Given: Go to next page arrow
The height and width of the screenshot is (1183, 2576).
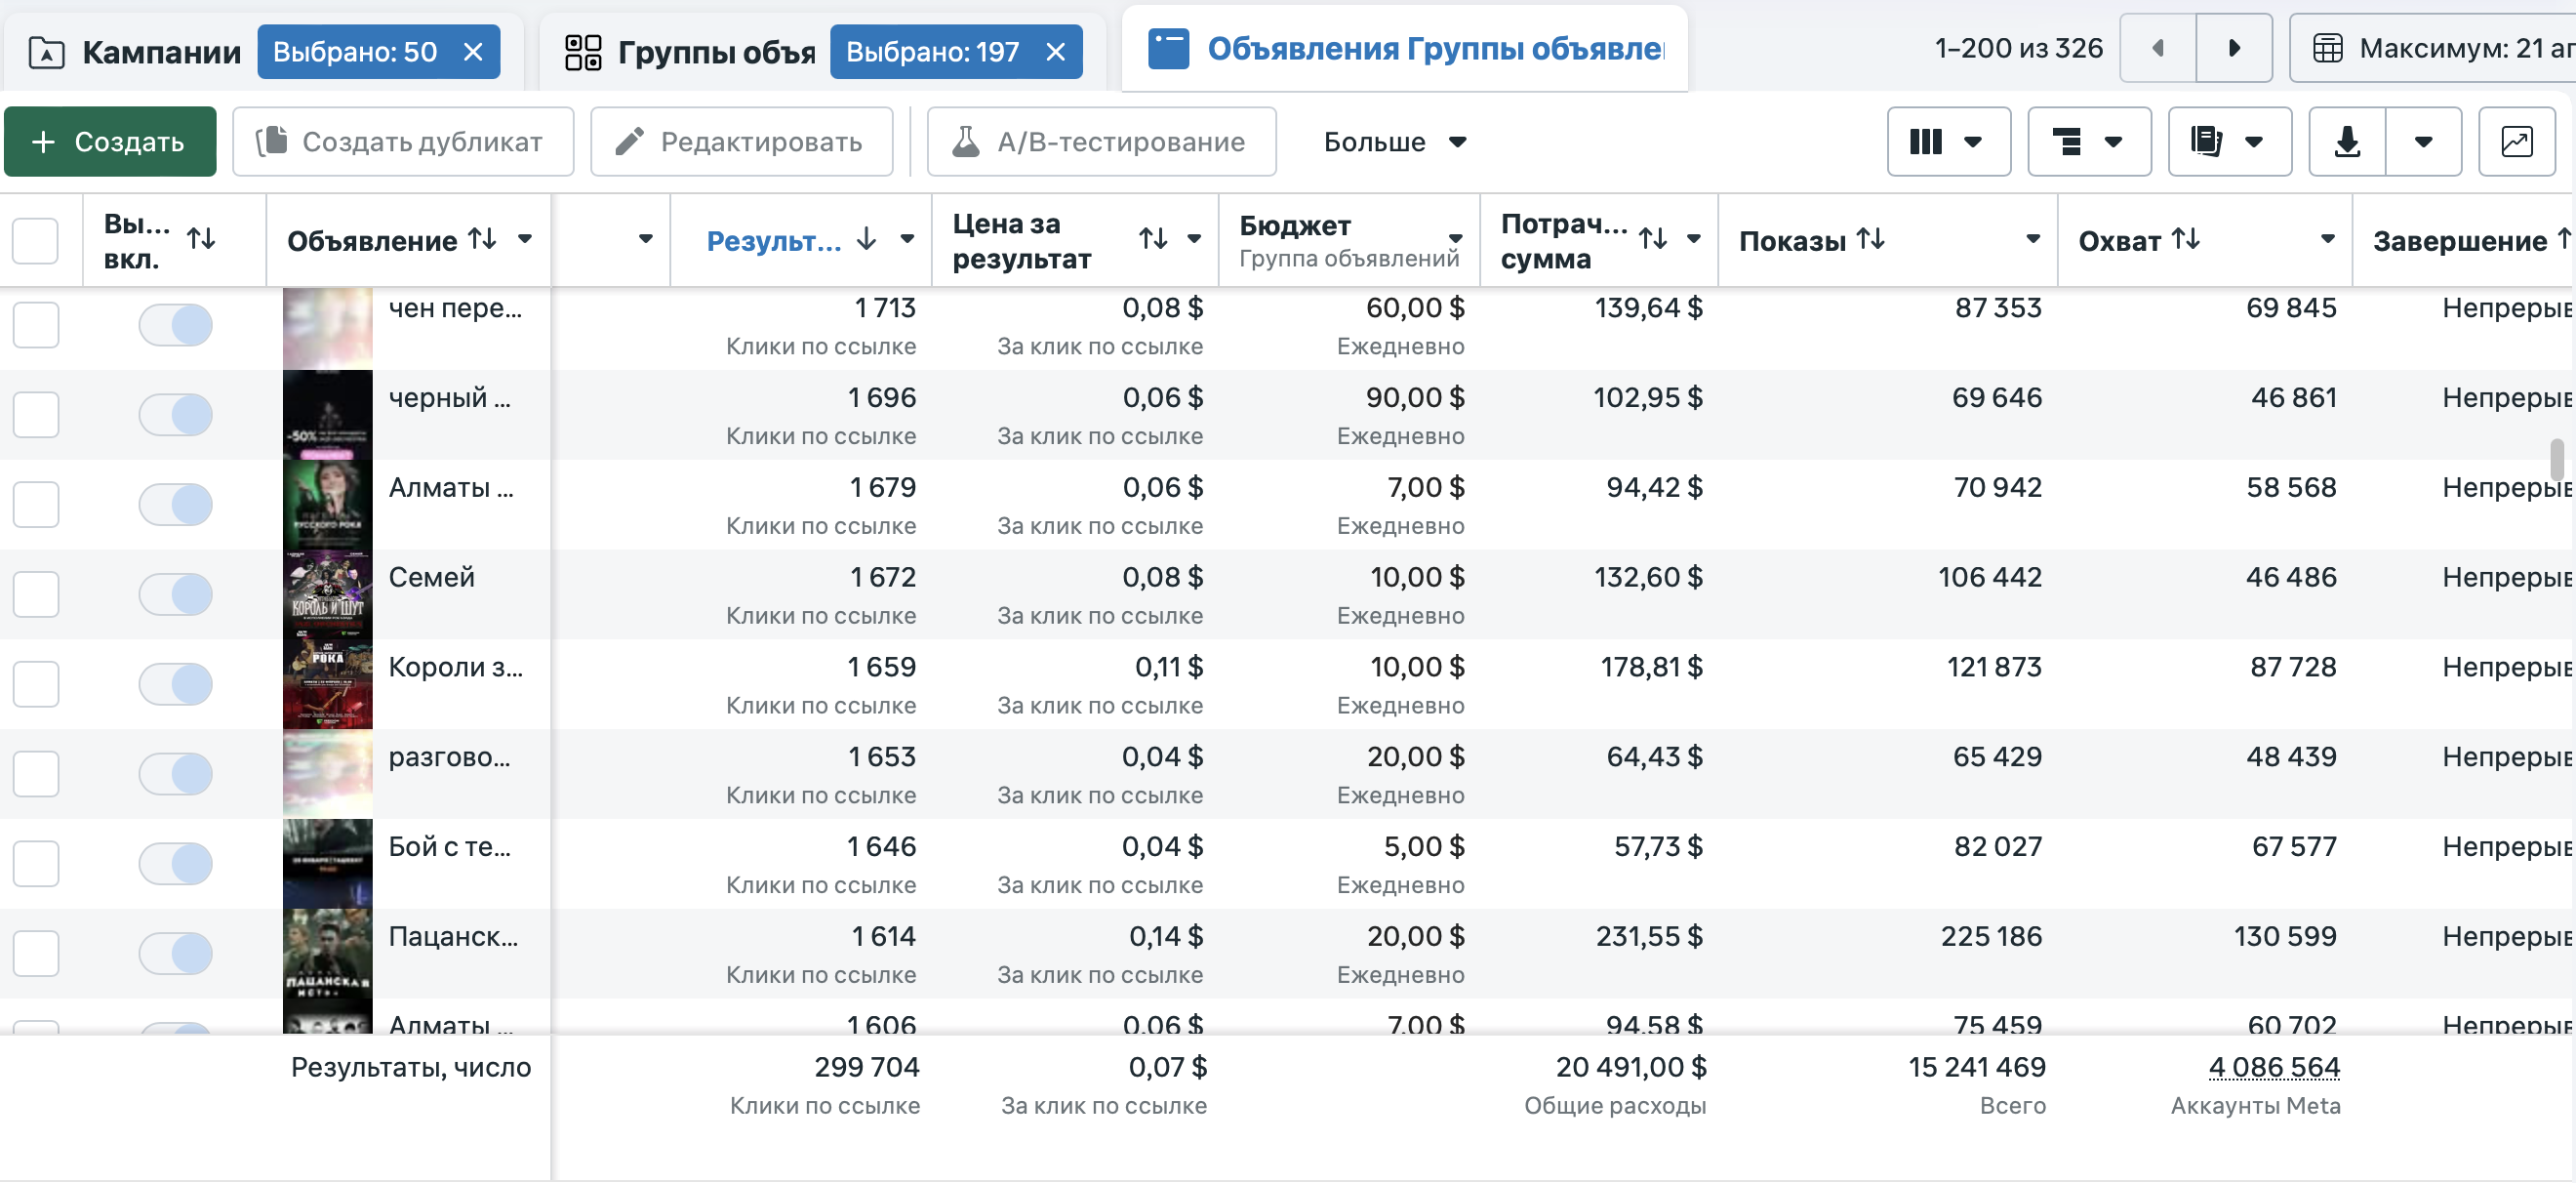Looking at the screenshot, I should tap(2233, 48).
